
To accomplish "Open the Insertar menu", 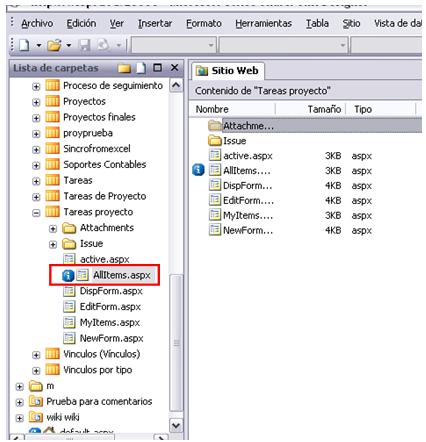I will [x=155, y=23].
